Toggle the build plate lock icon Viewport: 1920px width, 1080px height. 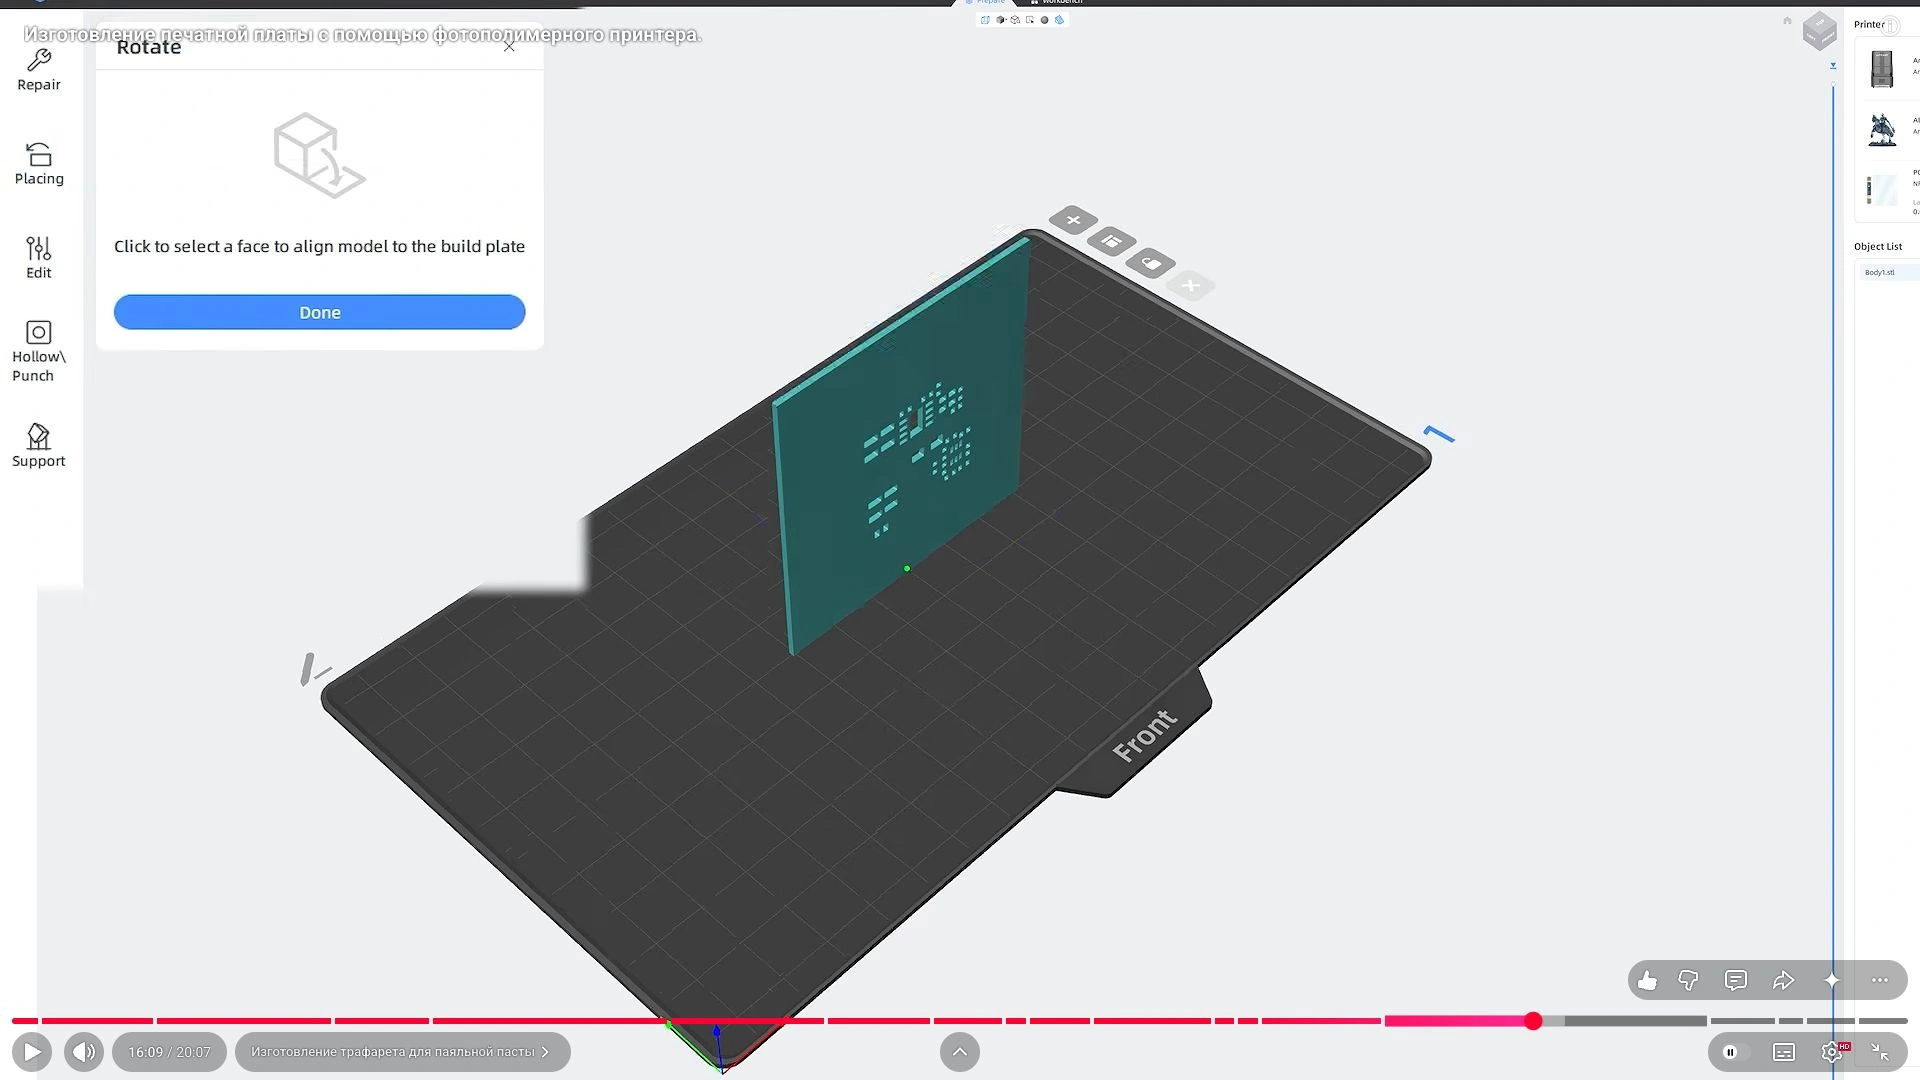coord(1151,263)
